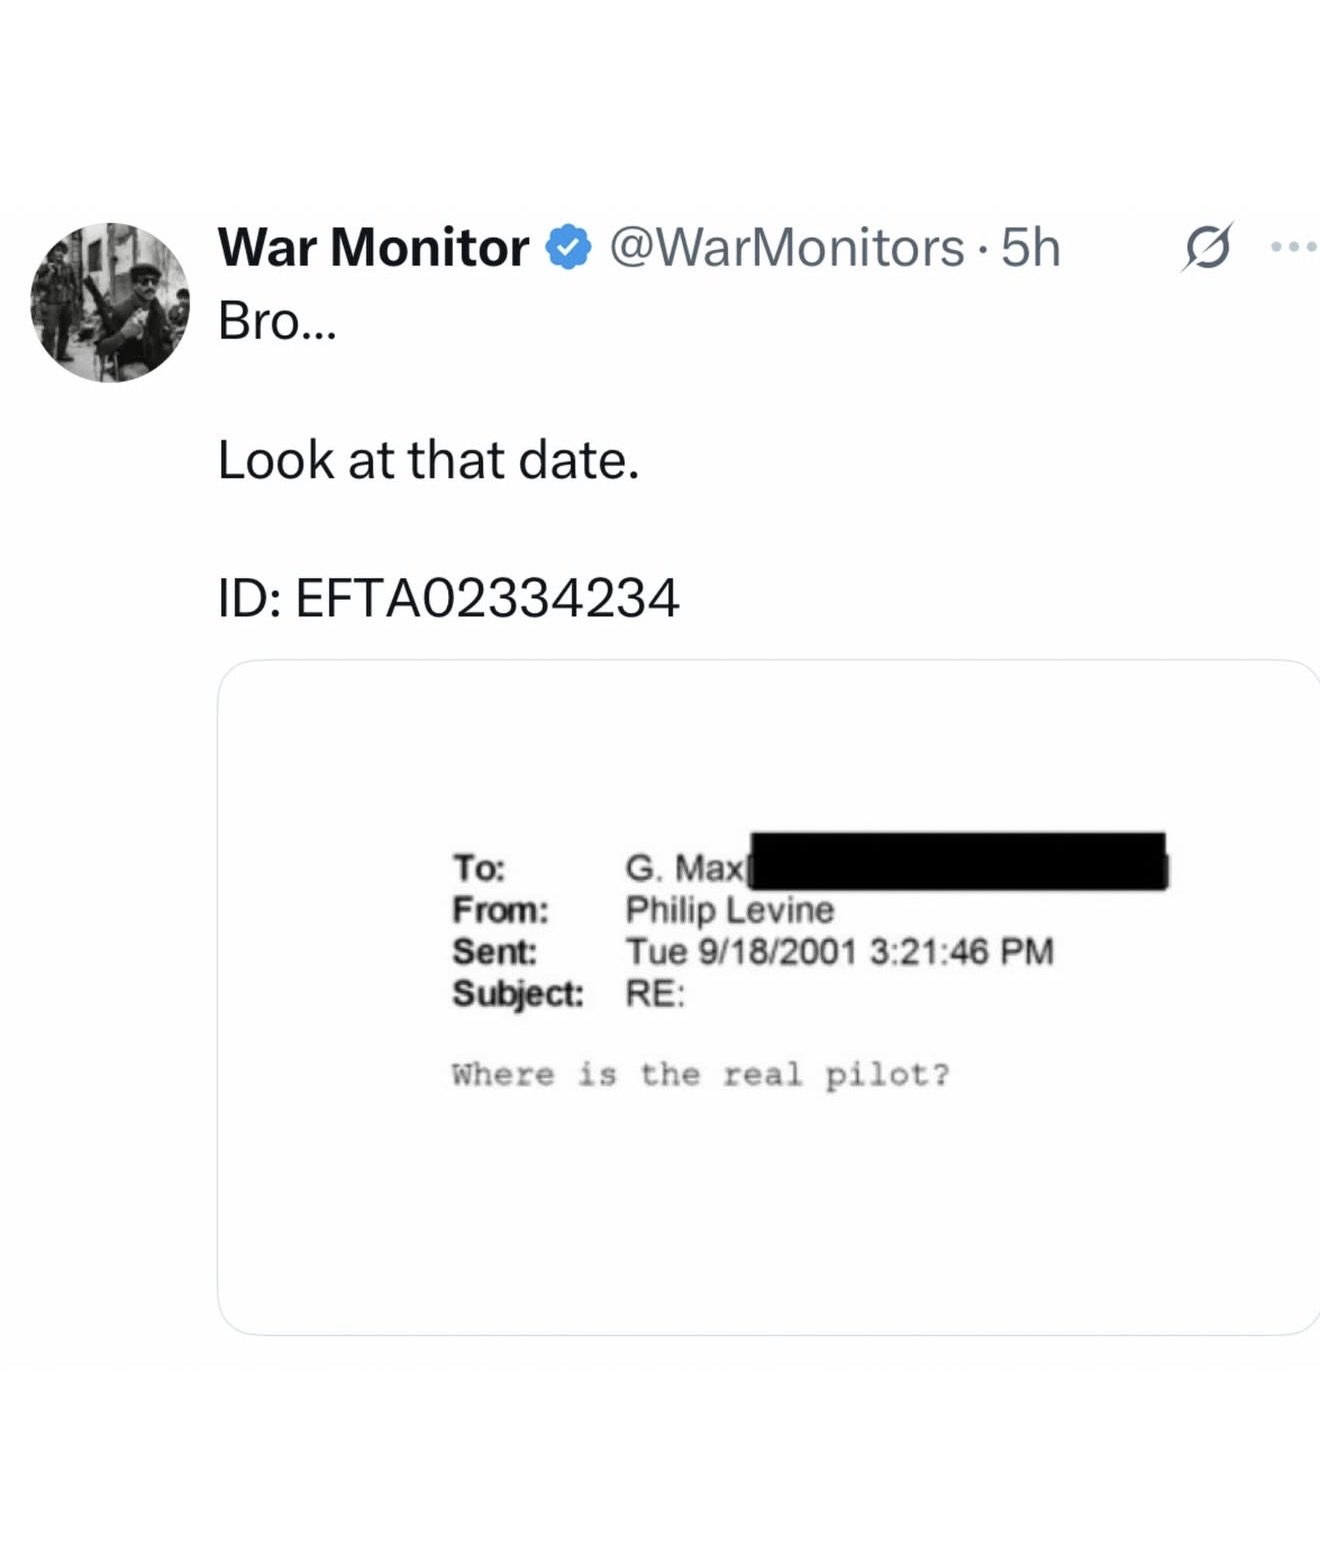Click the sent date Tue 9/18/2001
The height and width of the screenshot is (1565, 1320).
click(x=740, y=951)
